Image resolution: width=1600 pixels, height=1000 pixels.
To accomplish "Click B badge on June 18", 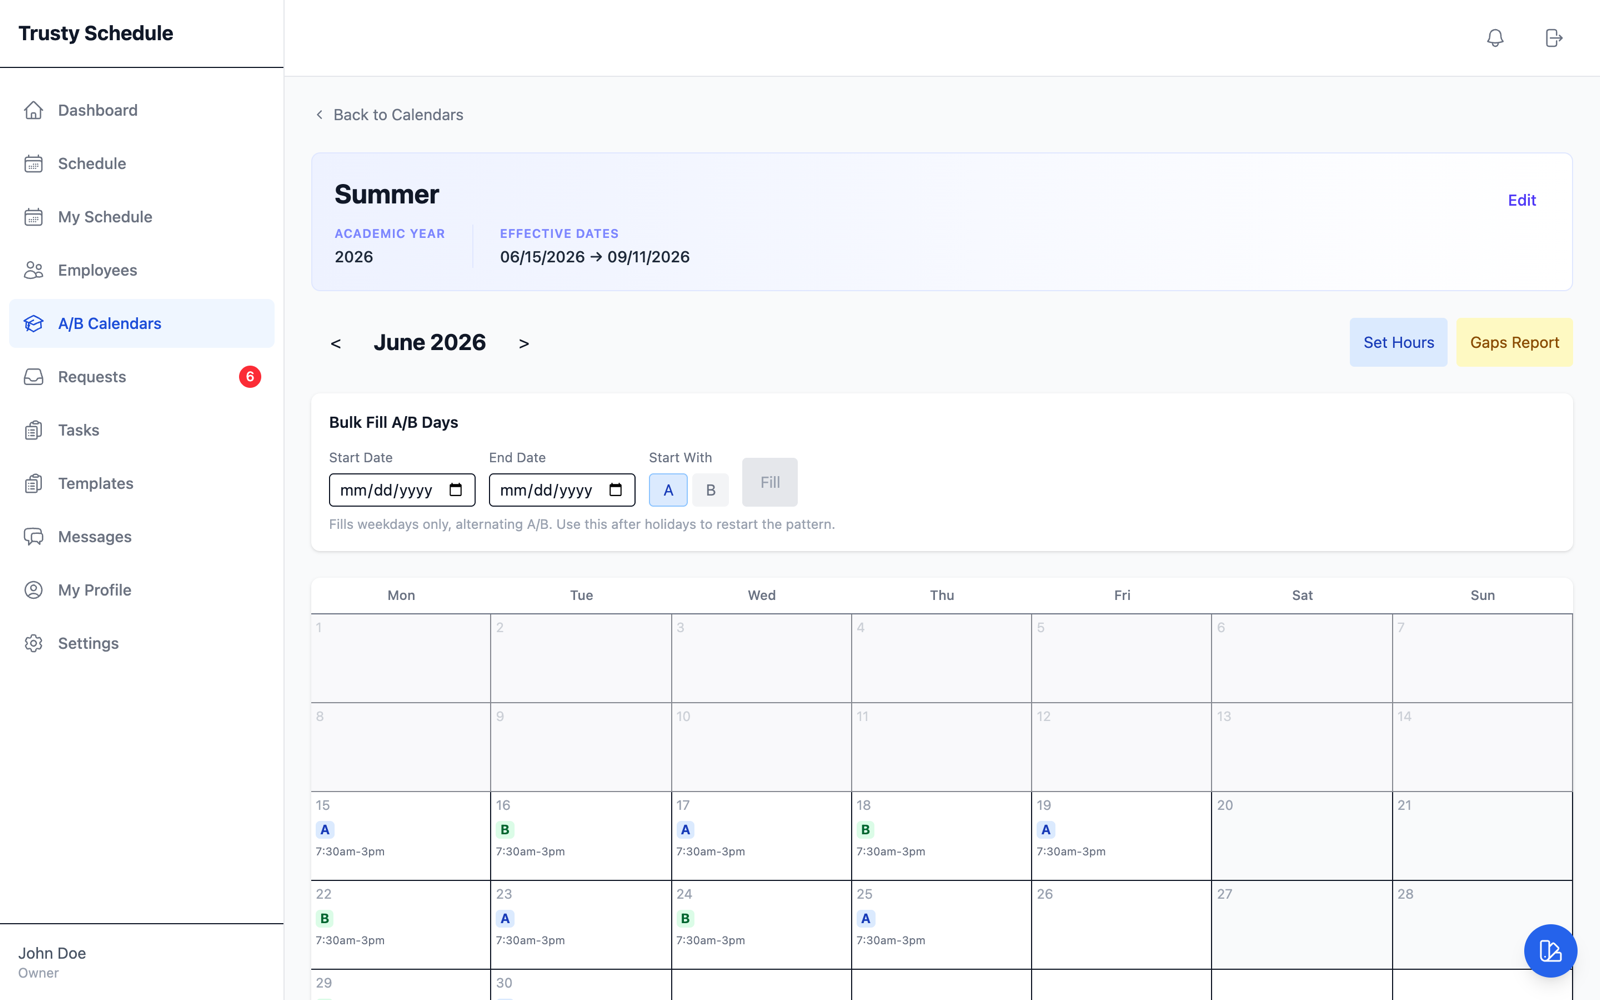I will 865,830.
